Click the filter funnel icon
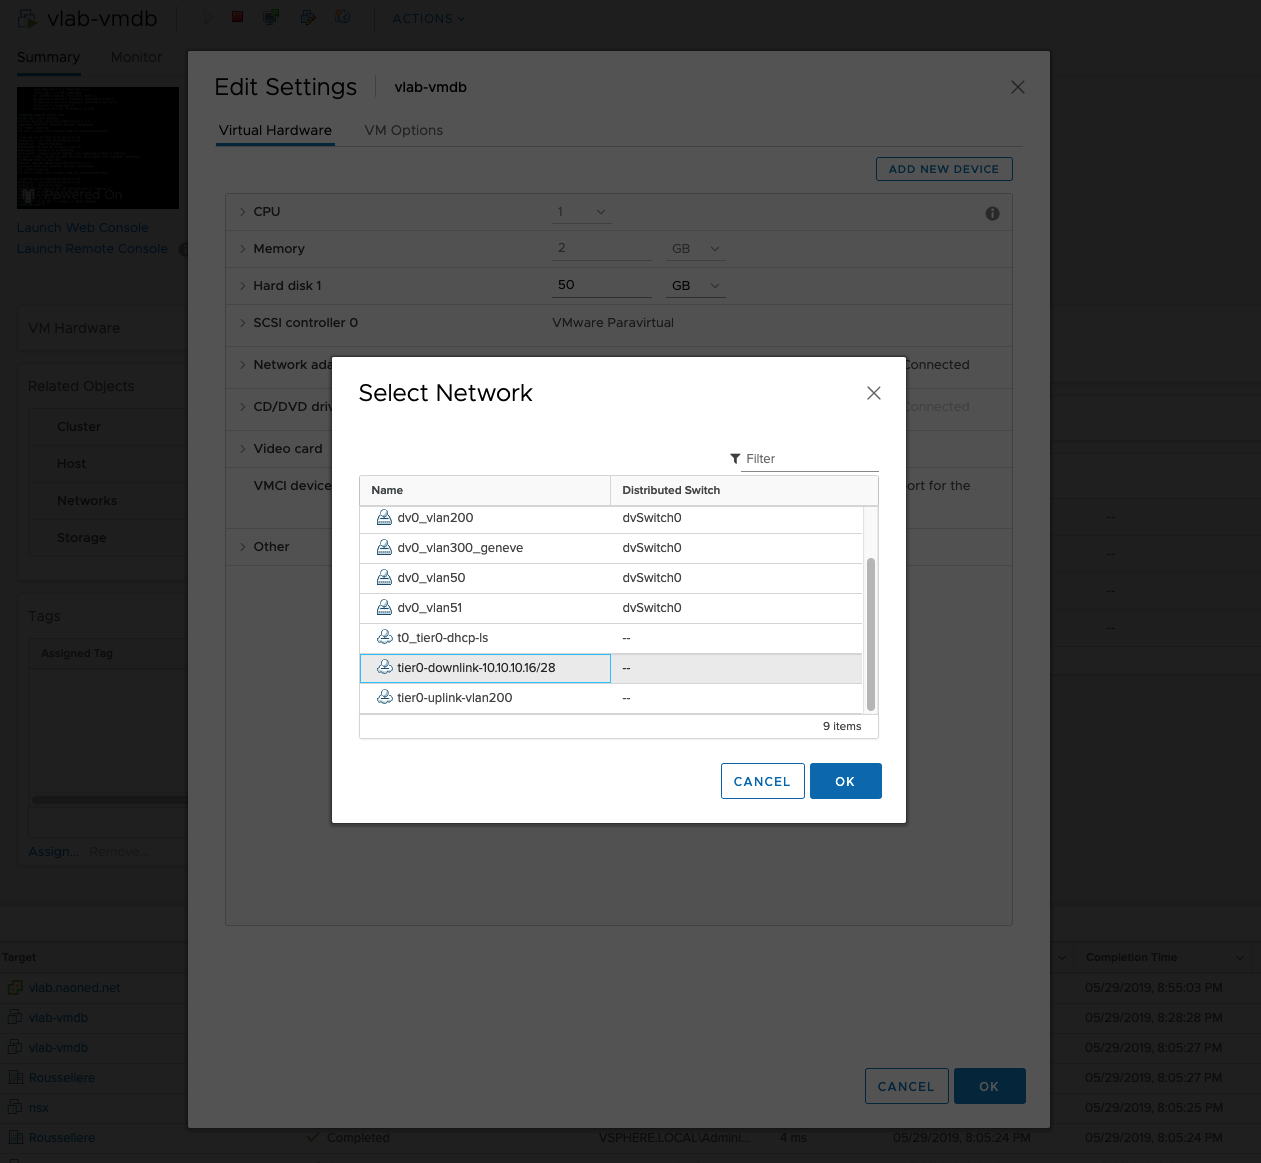The image size is (1261, 1163). [x=735, y=459]
